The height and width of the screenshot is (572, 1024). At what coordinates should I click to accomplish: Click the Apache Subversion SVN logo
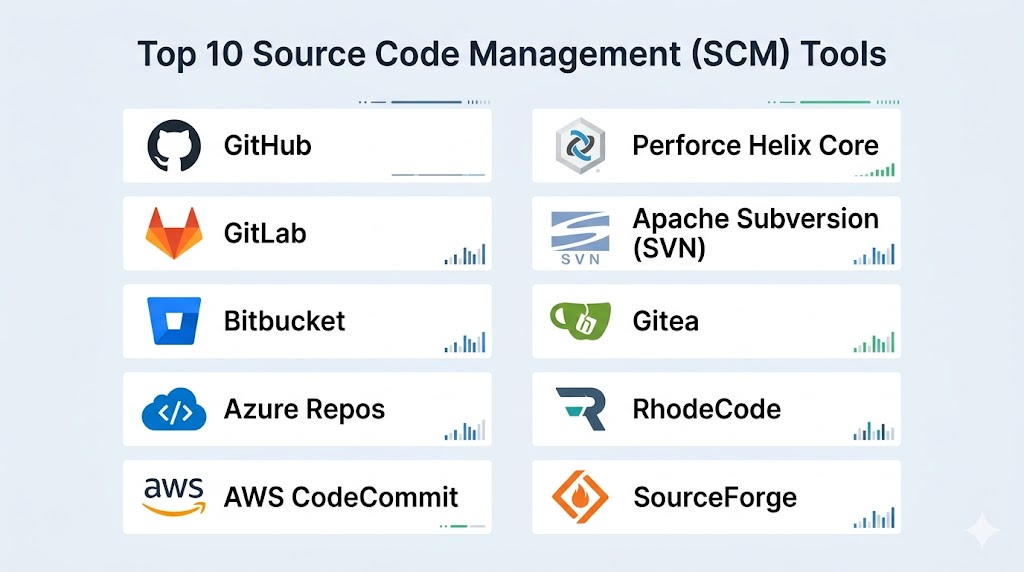tap(580, 237)
